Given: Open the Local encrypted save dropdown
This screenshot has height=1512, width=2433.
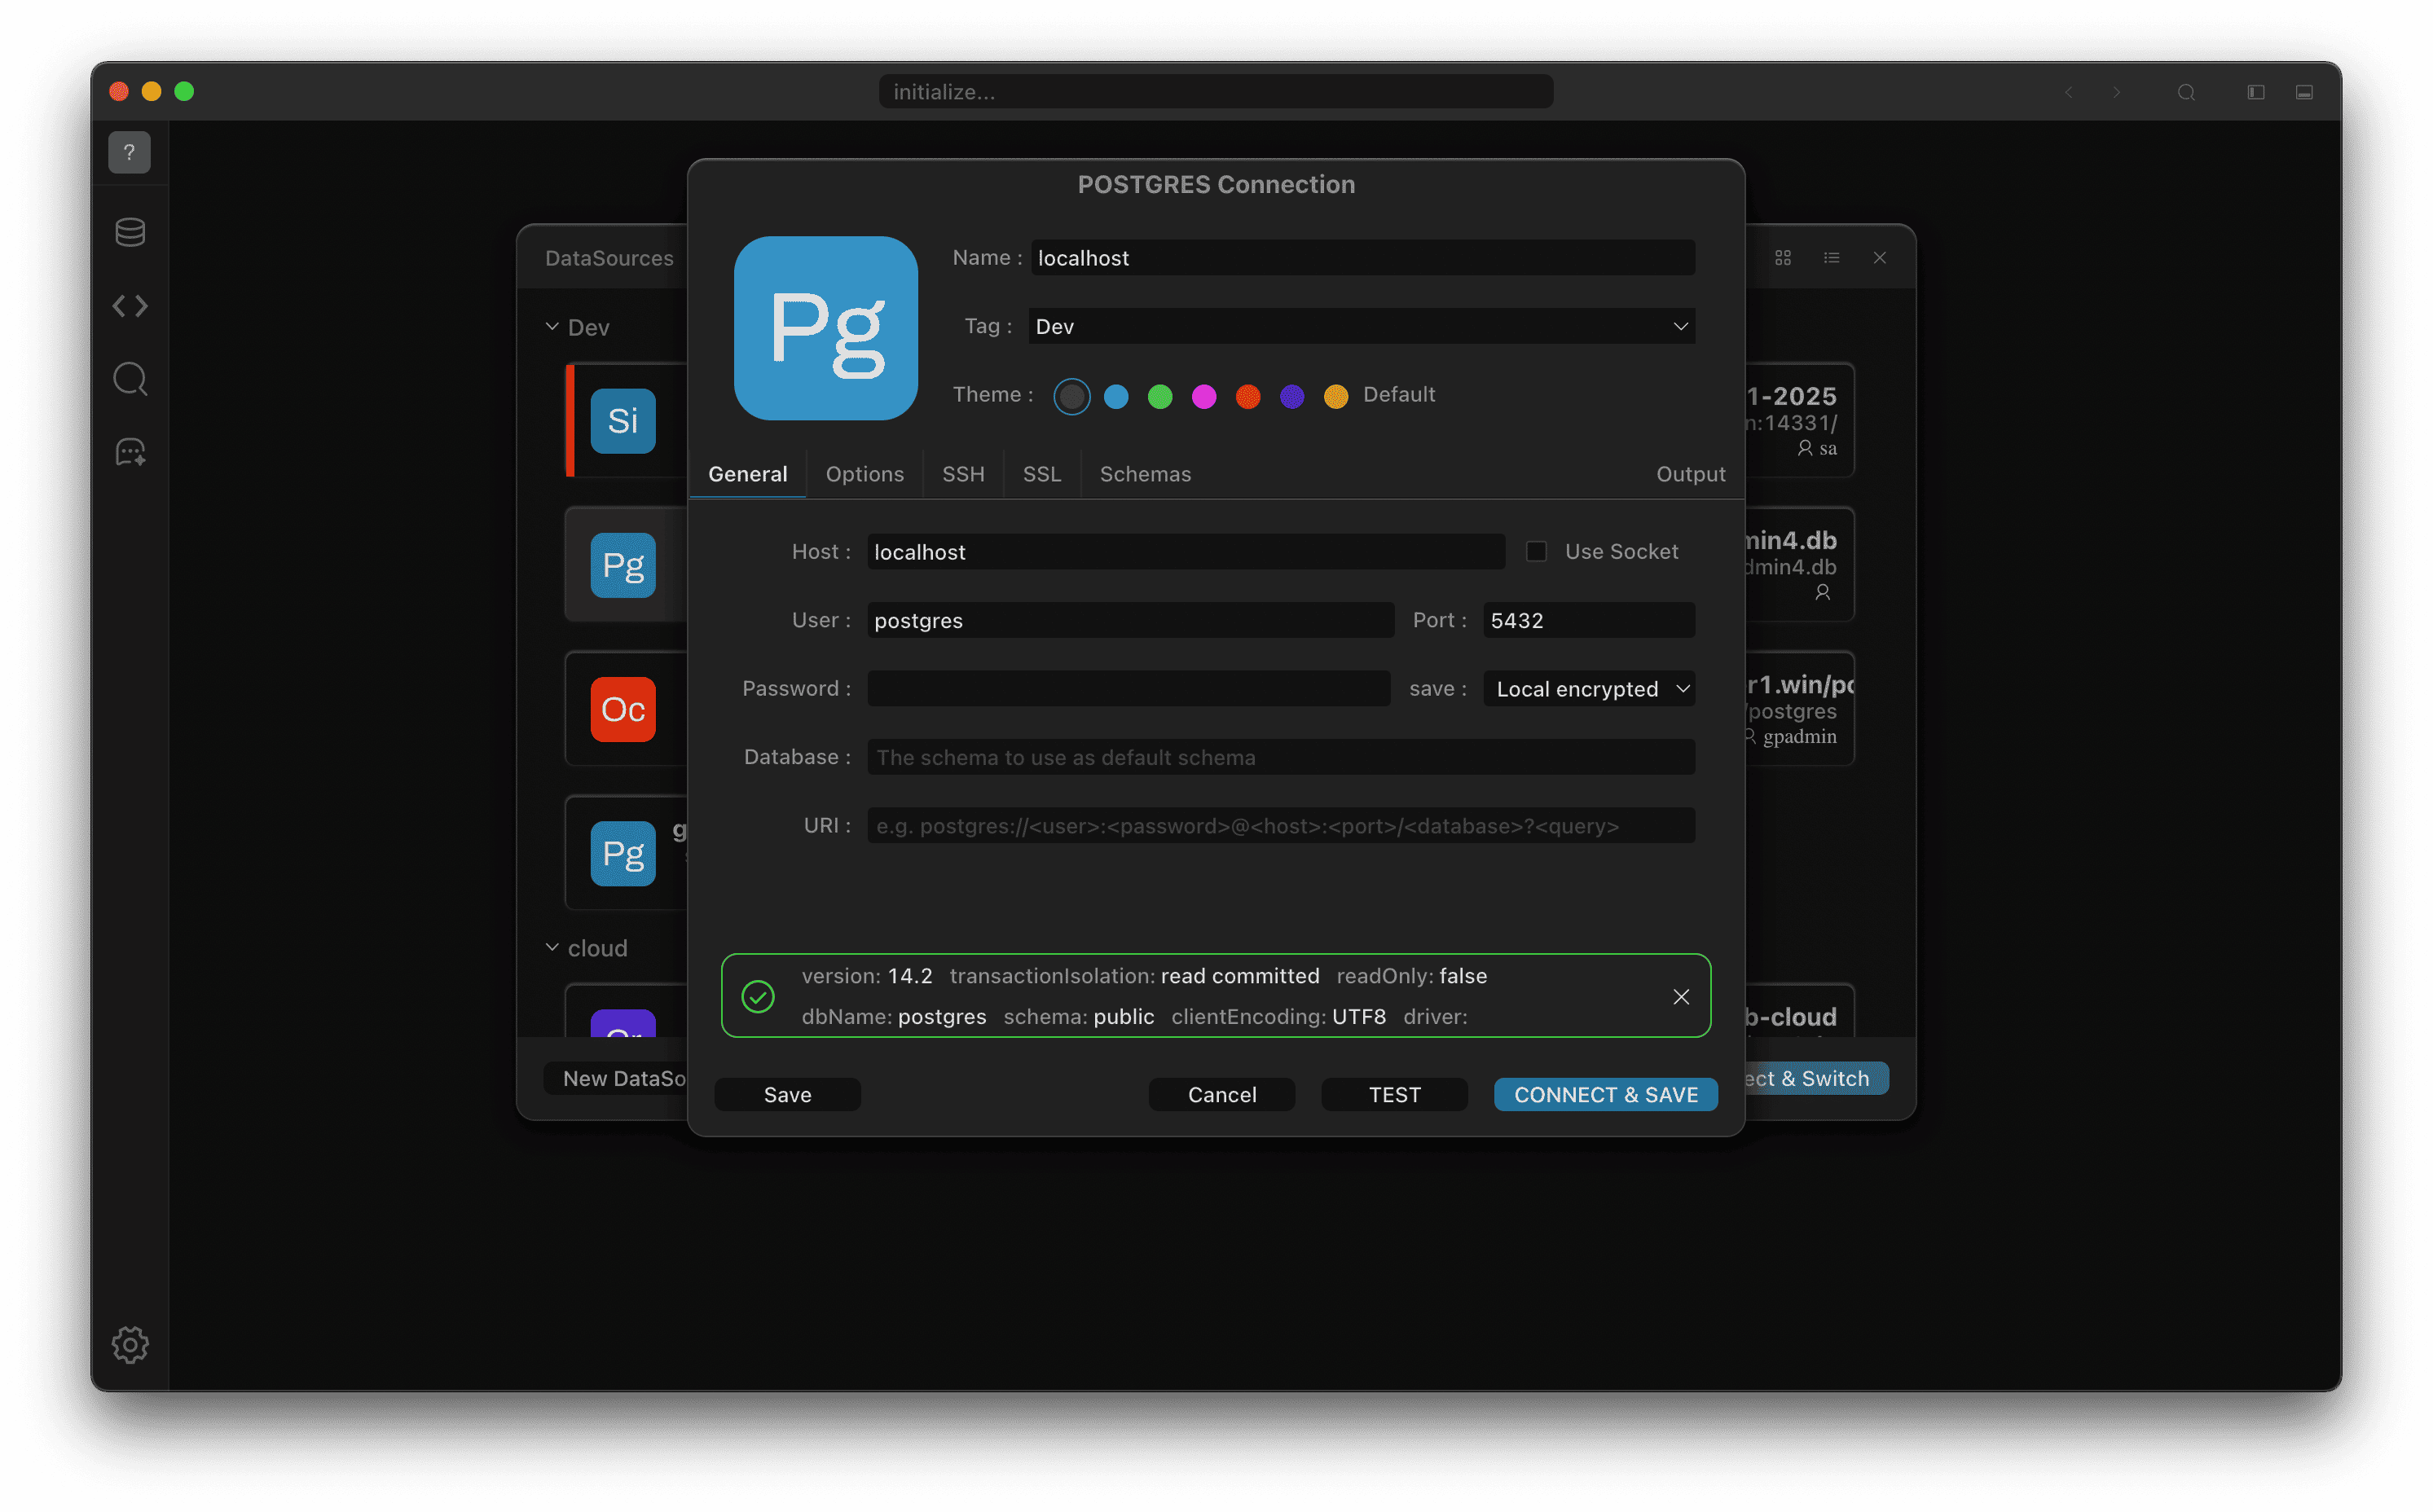Looking at the screenshot, I should click(x=1589, y=689).
